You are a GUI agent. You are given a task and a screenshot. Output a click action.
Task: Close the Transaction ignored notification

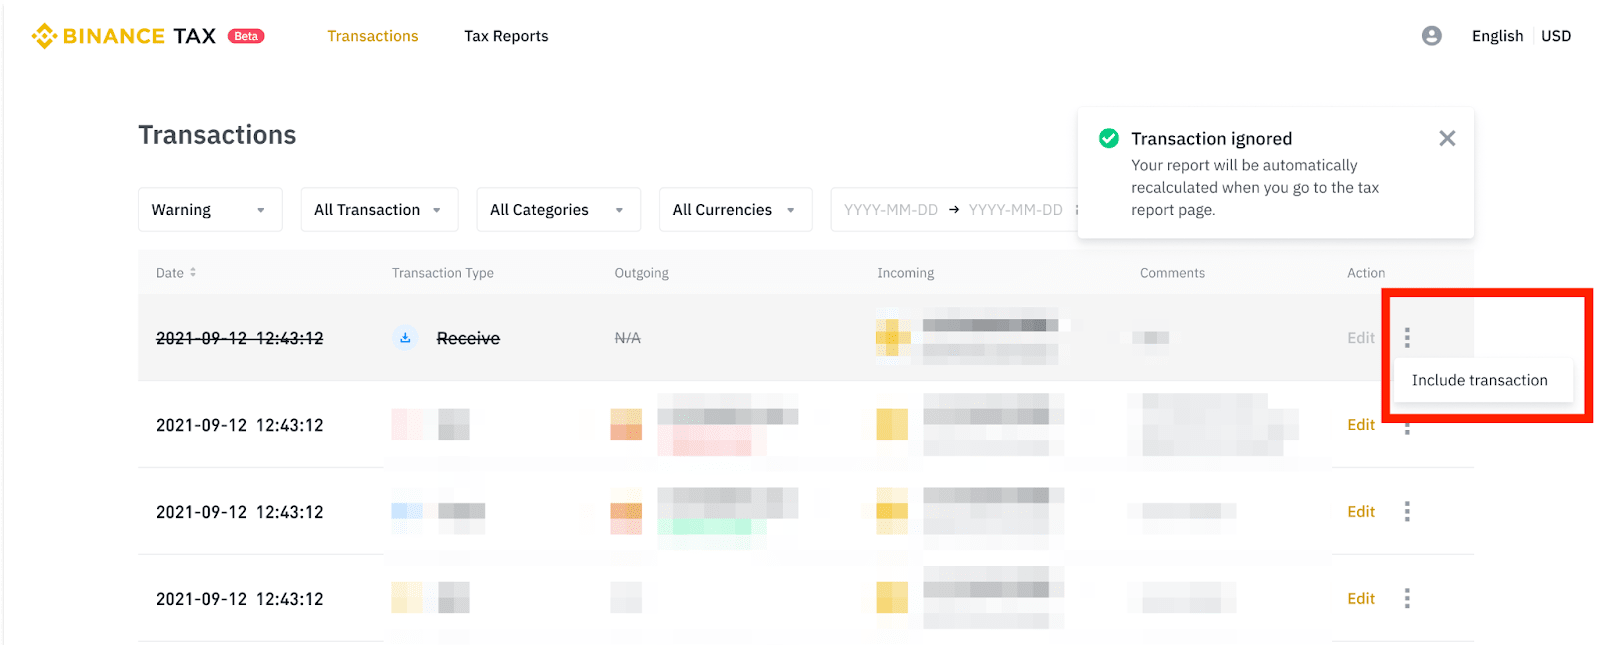click(1447, 139)
